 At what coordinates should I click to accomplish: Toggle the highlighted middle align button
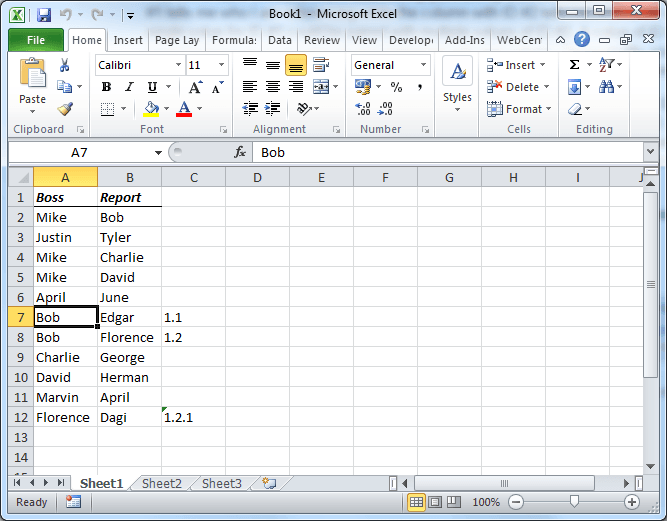[x=295, y=65]
